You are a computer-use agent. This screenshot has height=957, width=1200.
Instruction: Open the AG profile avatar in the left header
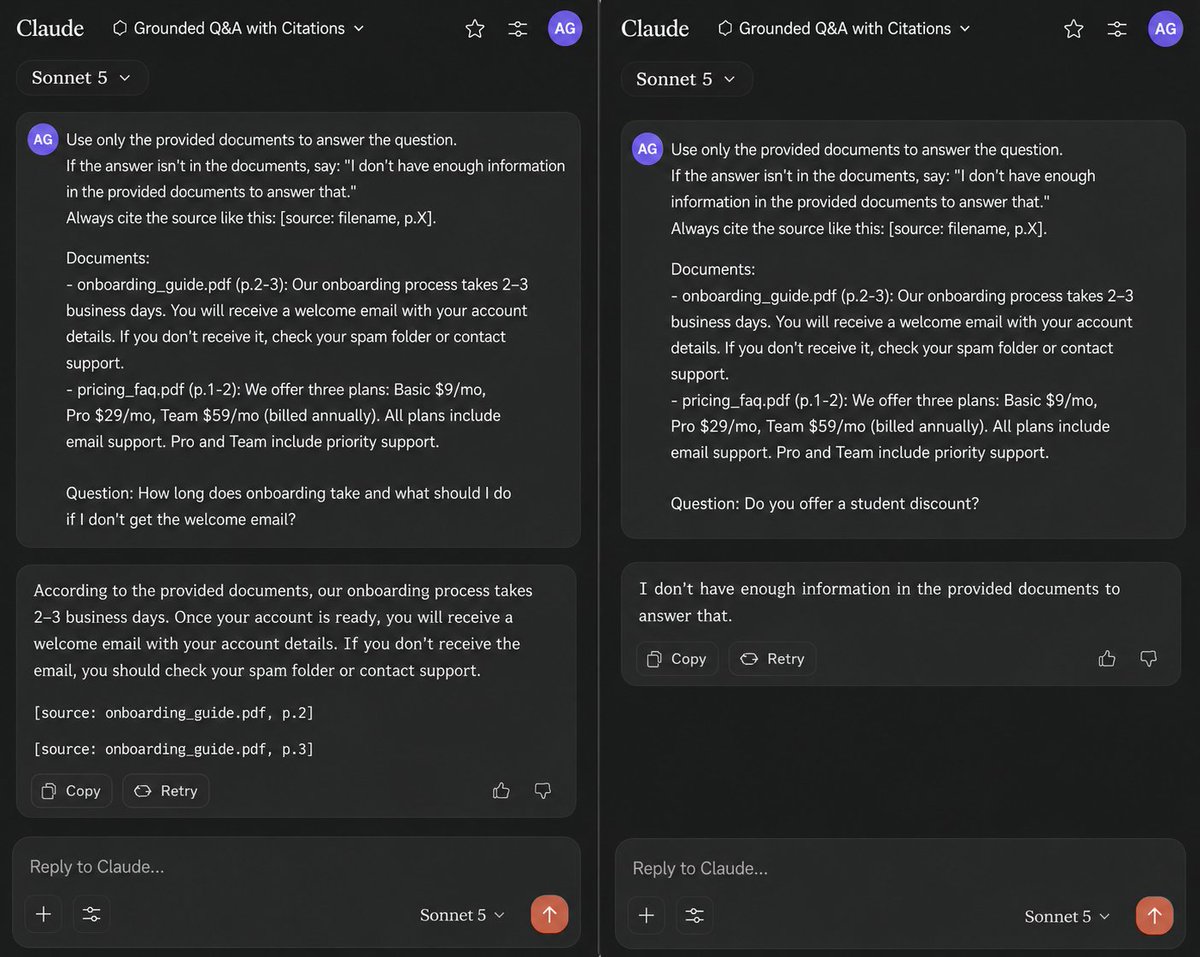pyautogui.click(x=565, y=28)
